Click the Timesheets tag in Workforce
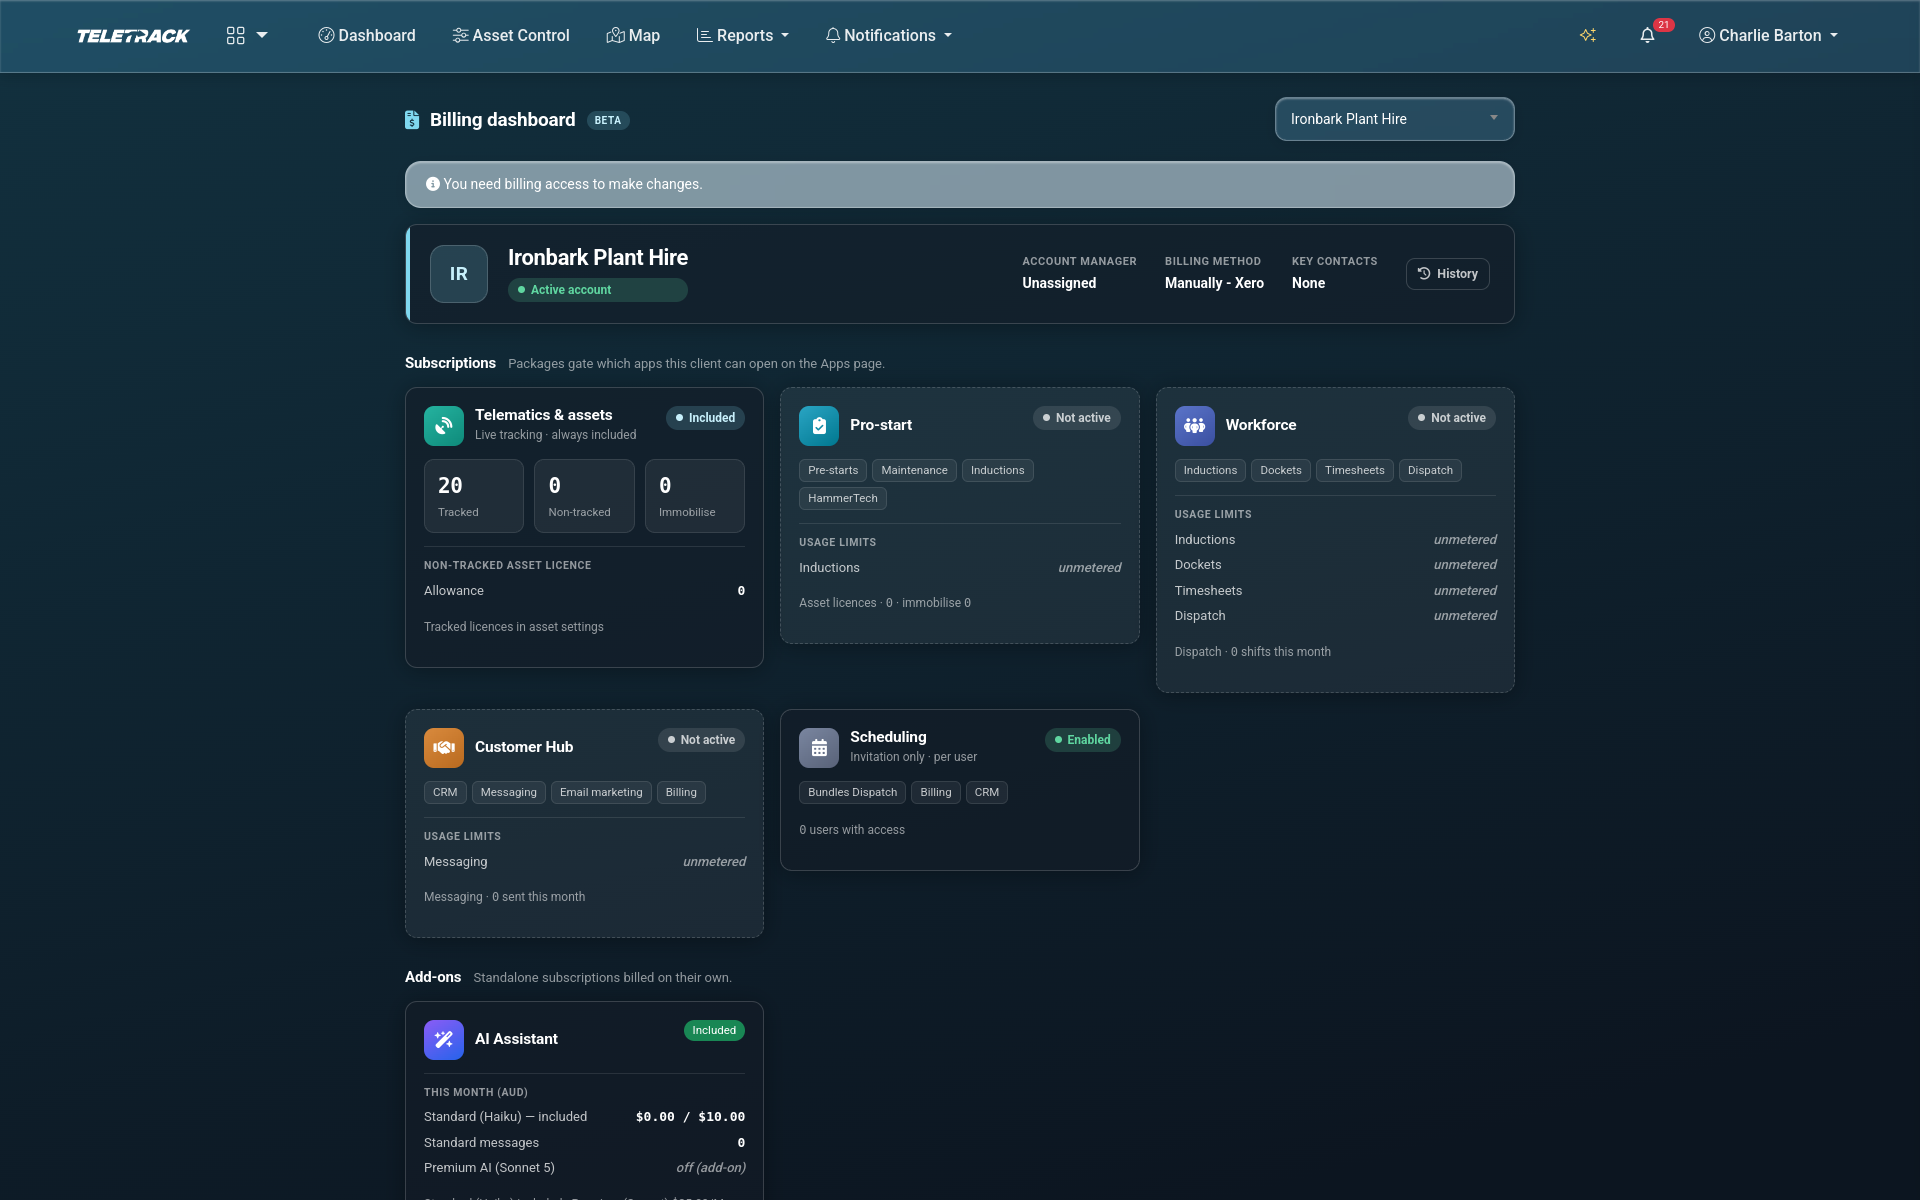 click(x=1355, y=470)
